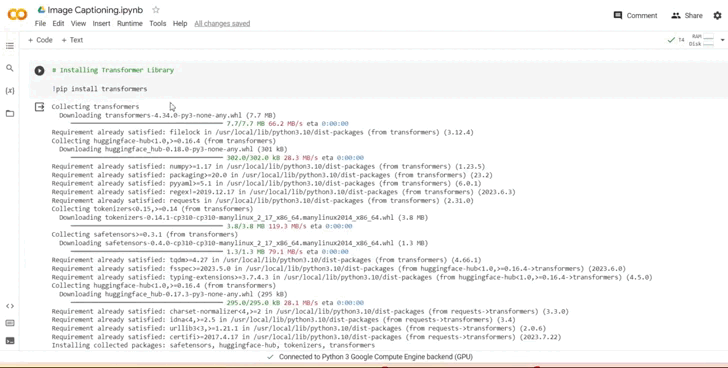Click the idna<4,>=2.5 requirement line

(284, 320)
